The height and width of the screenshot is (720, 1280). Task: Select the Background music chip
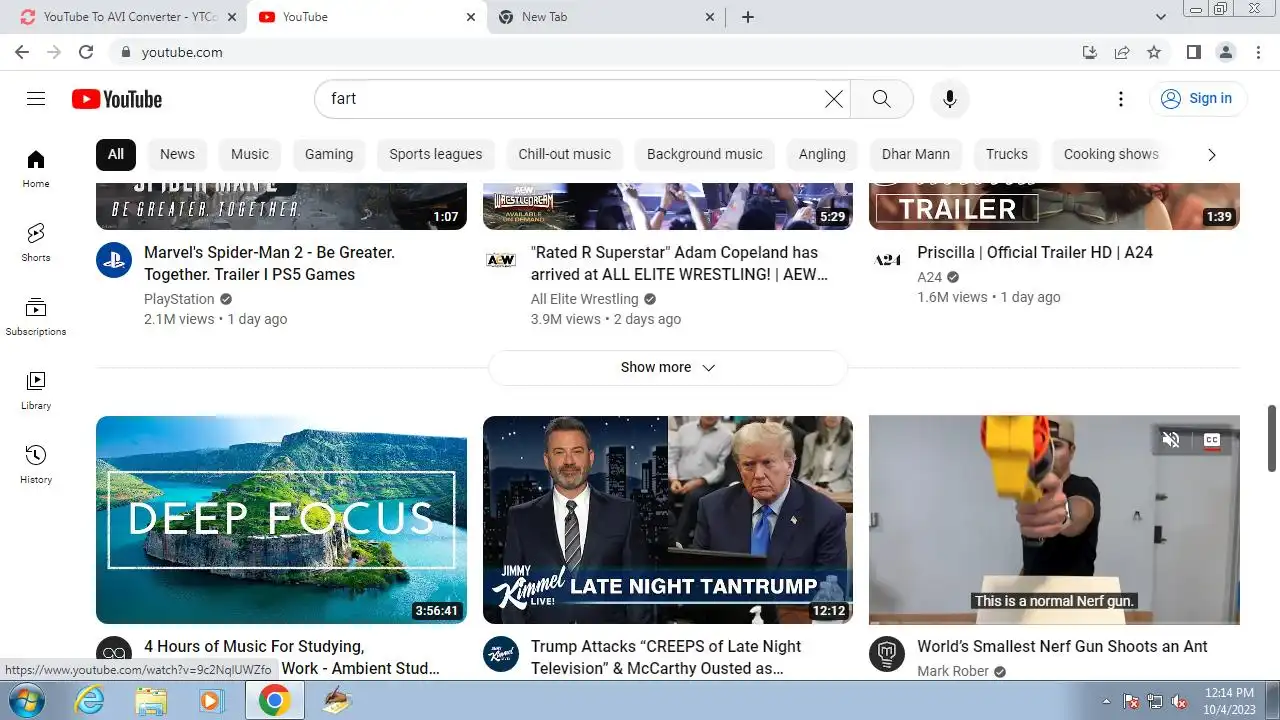coord(705,154)
